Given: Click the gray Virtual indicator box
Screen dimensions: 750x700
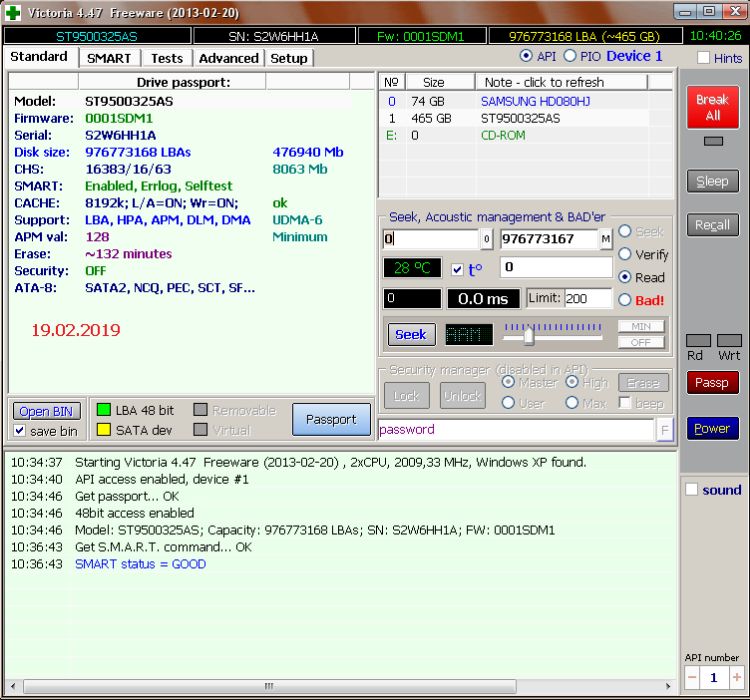Looking at the screenshot, I should coord(200,430).
